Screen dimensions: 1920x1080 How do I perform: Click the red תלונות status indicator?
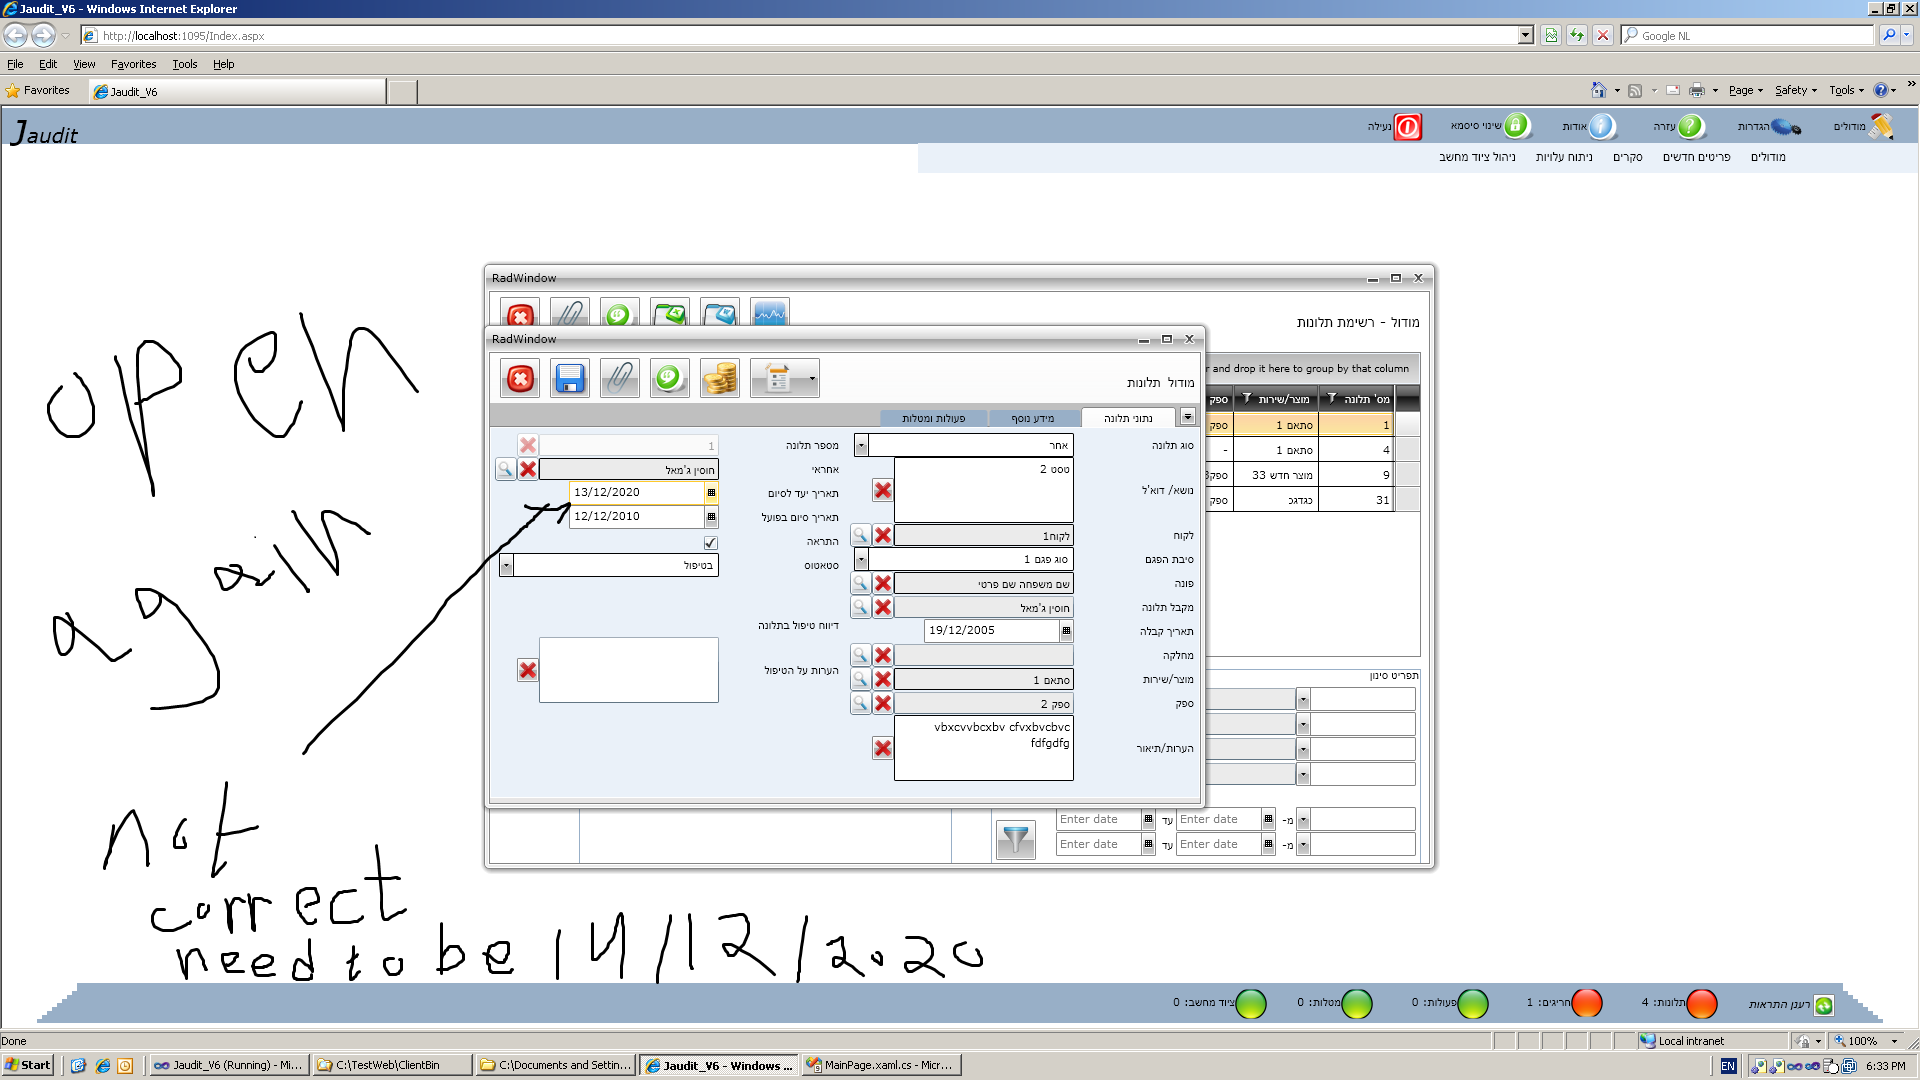[1702, 1003]
